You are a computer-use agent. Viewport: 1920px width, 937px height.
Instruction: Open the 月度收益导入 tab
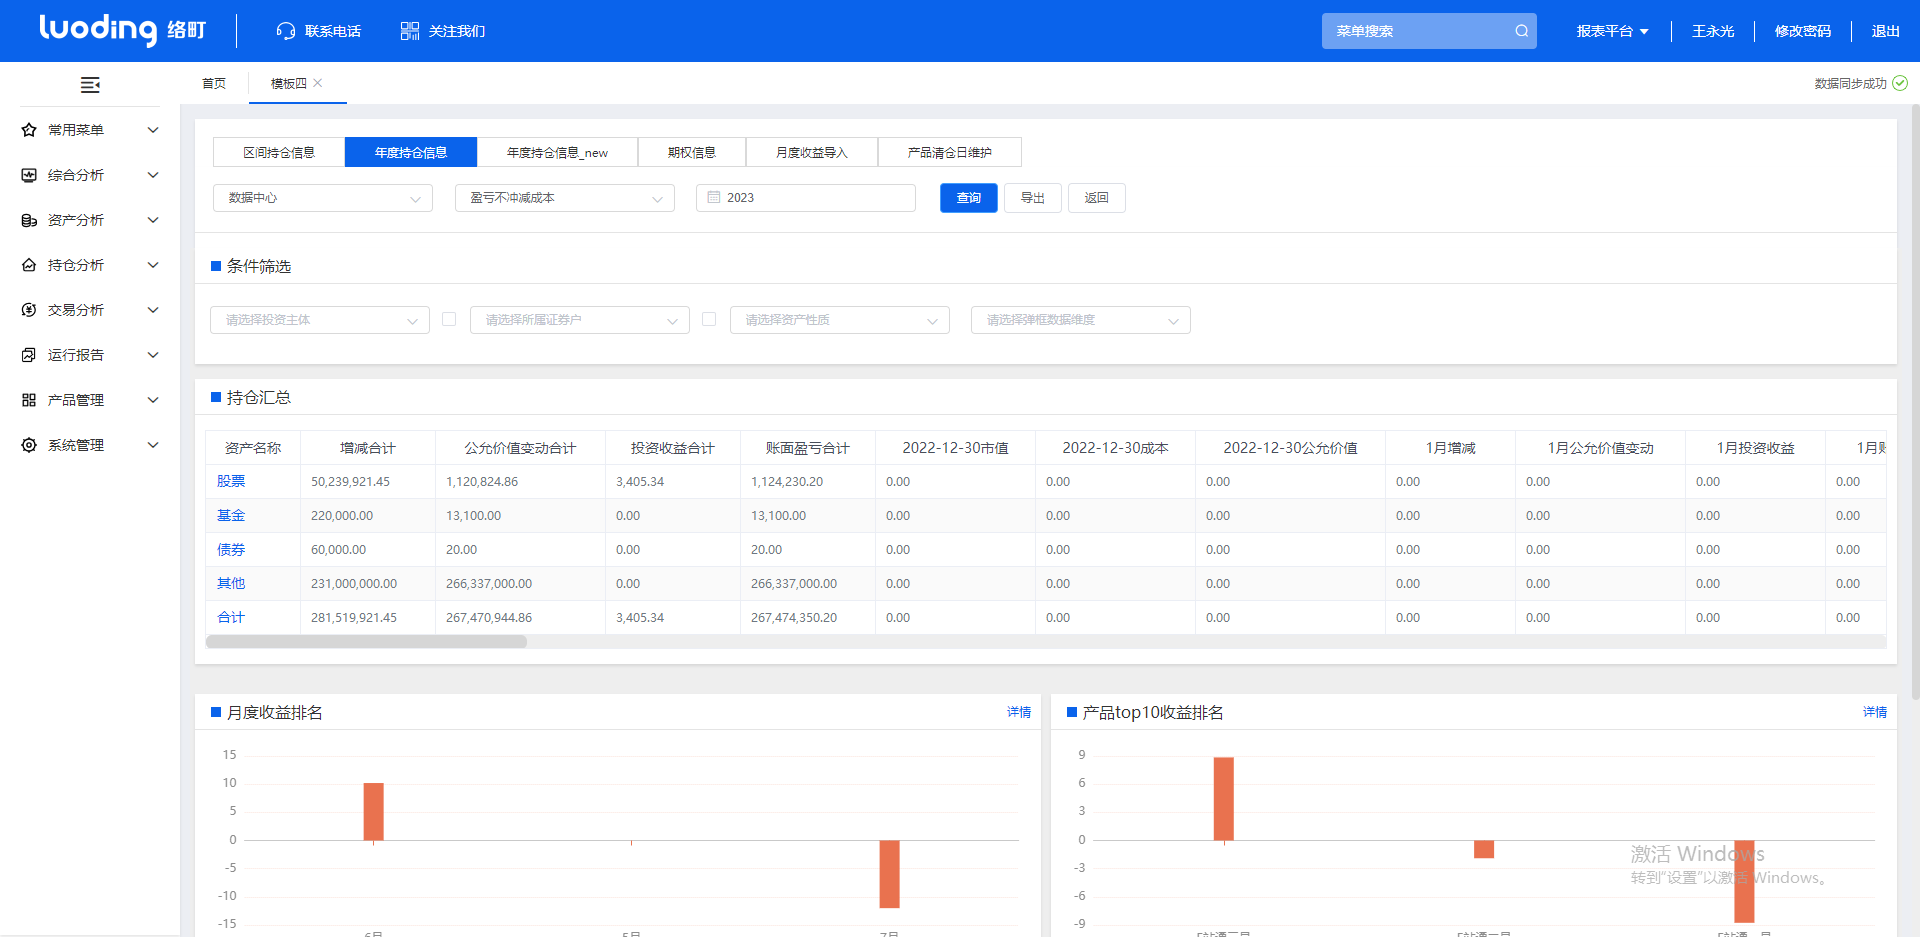[x=812, y=152]
